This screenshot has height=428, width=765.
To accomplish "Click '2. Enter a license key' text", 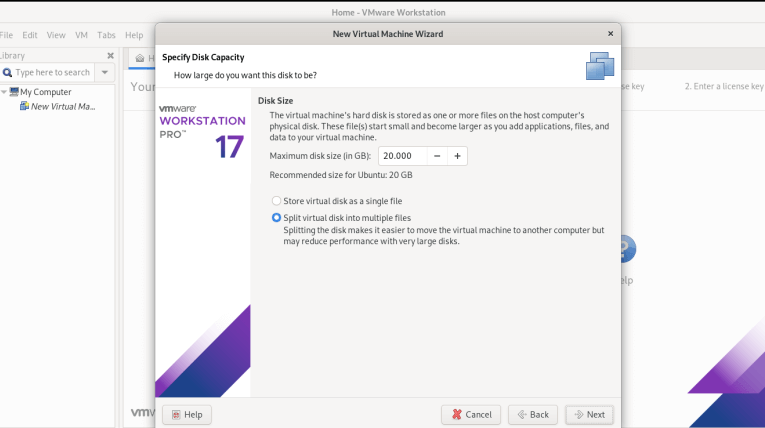I will pos(724,86).
